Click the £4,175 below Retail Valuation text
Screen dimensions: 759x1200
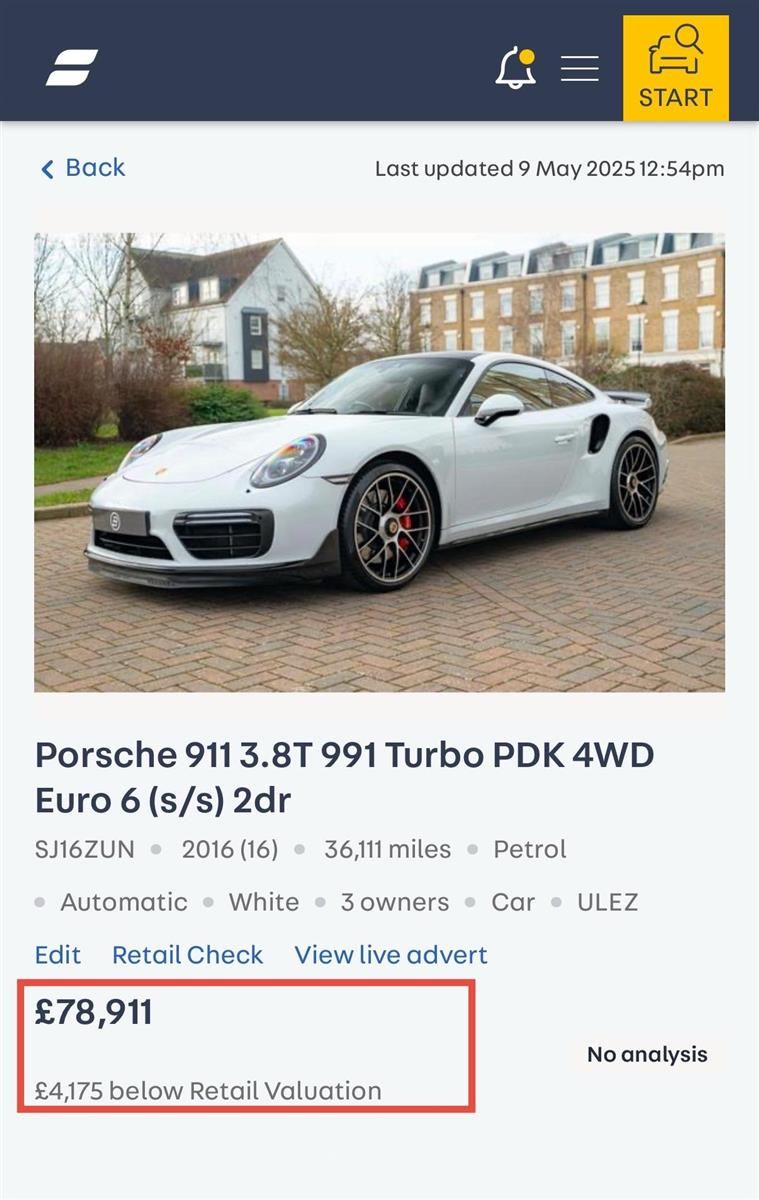[208, 1090]
